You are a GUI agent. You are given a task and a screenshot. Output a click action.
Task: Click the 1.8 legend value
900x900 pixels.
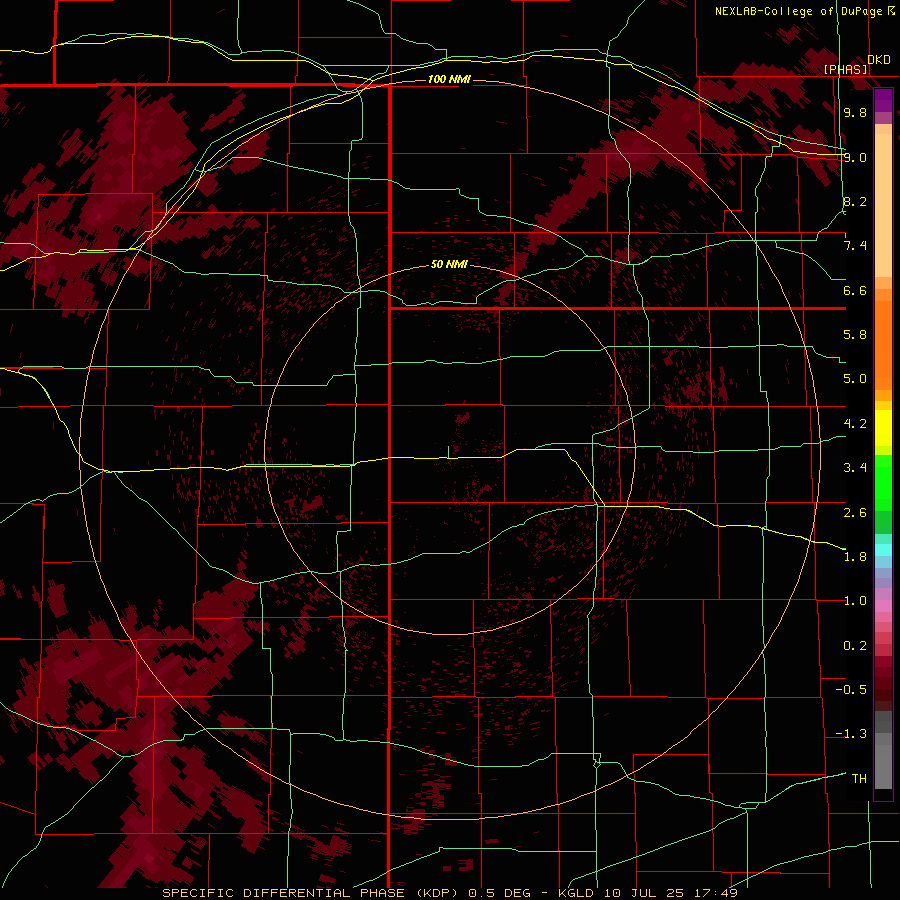[855, 556]
